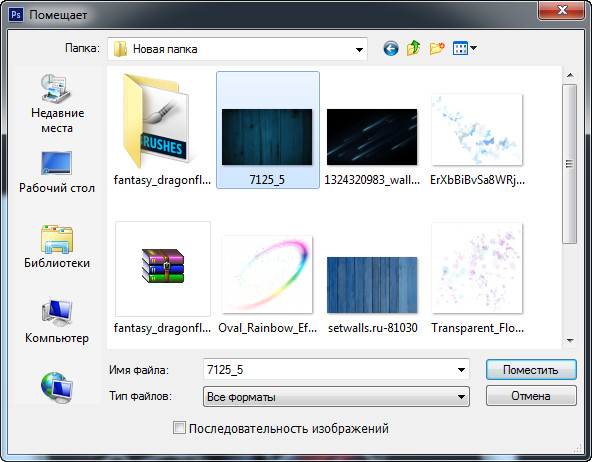Create a new folder
Viewport: 592px width, 462px height.
tap(437, 48)
